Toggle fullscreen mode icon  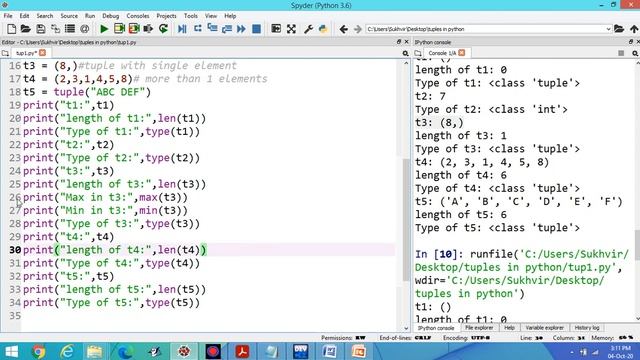pos(291,29)
